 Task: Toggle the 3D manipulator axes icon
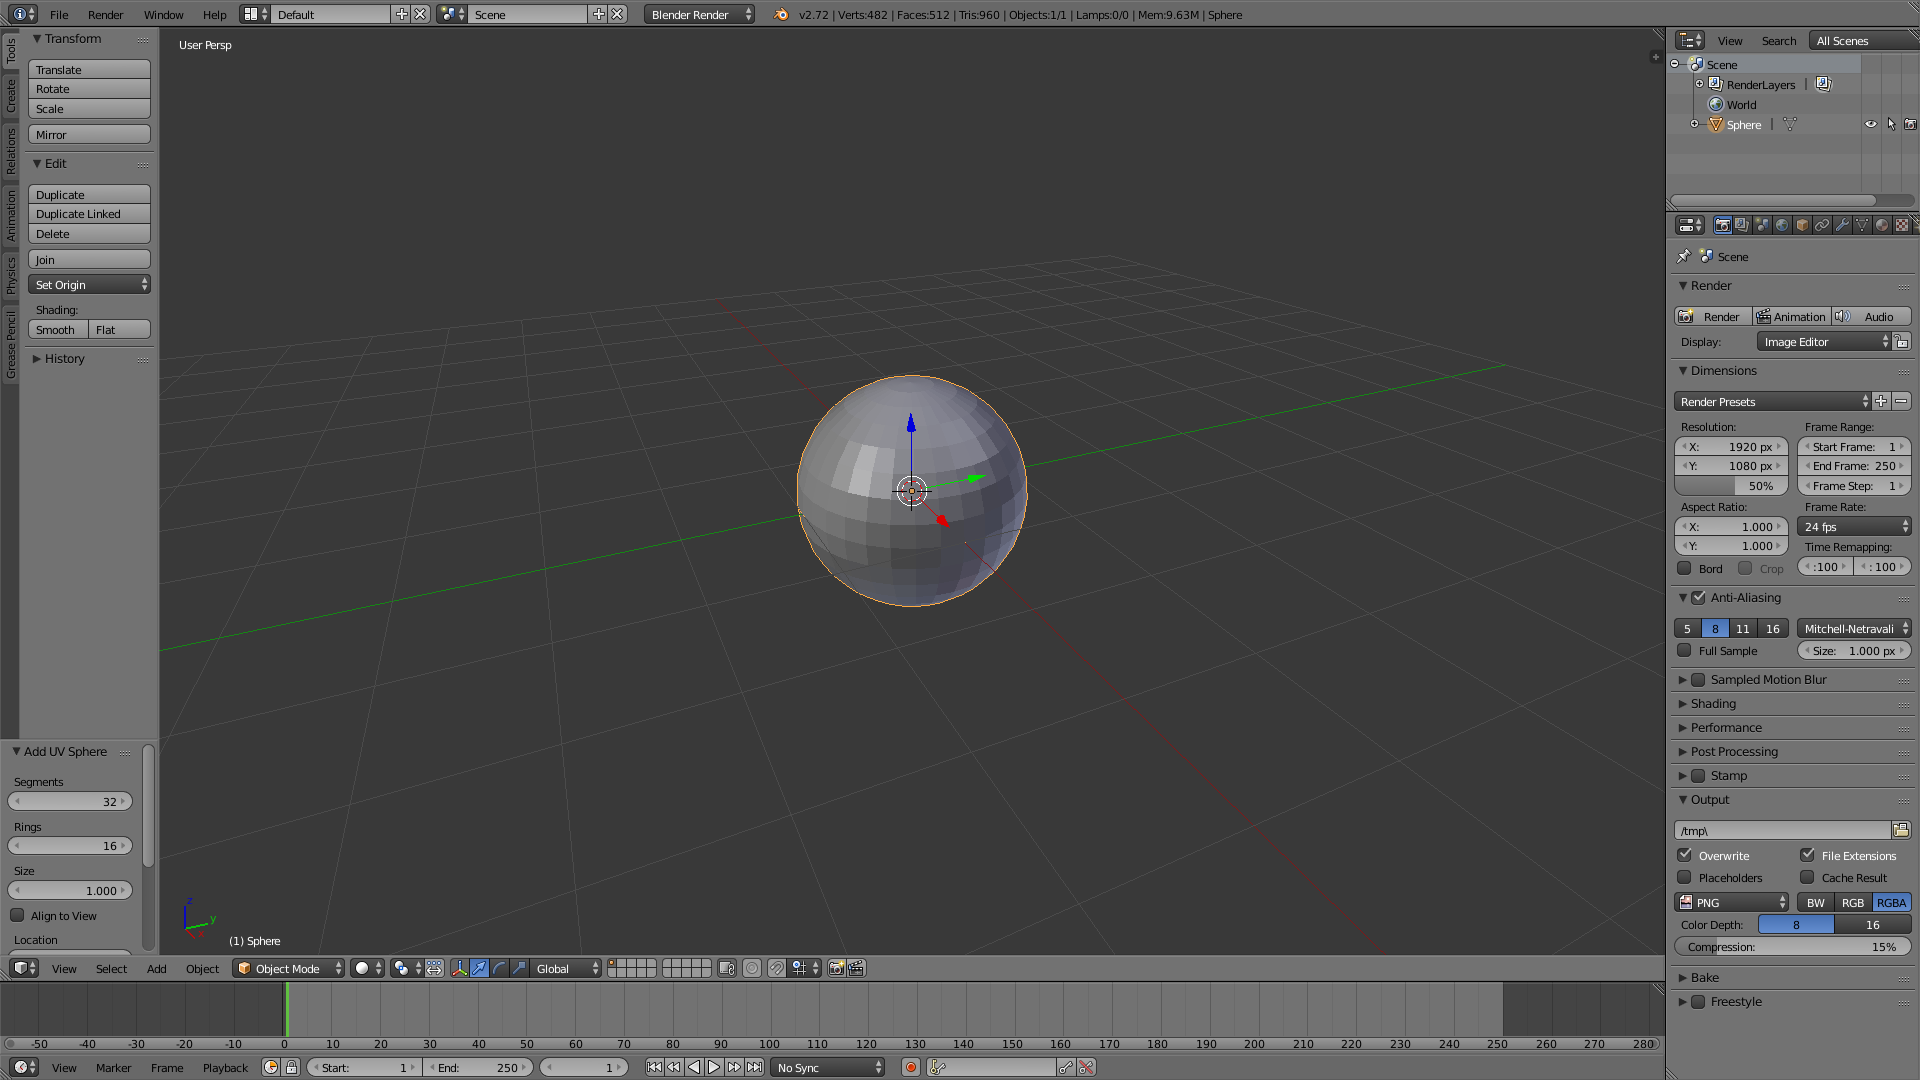(459, 968)
